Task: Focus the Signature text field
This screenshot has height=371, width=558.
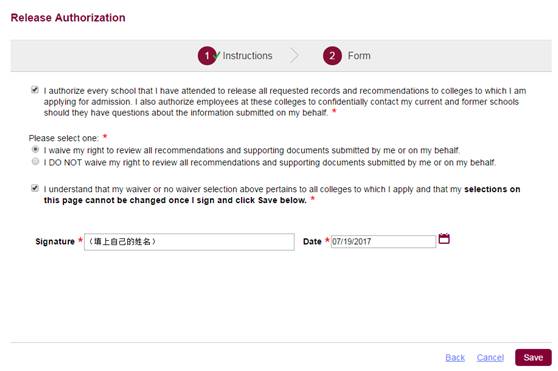Action: click(189, 242)
